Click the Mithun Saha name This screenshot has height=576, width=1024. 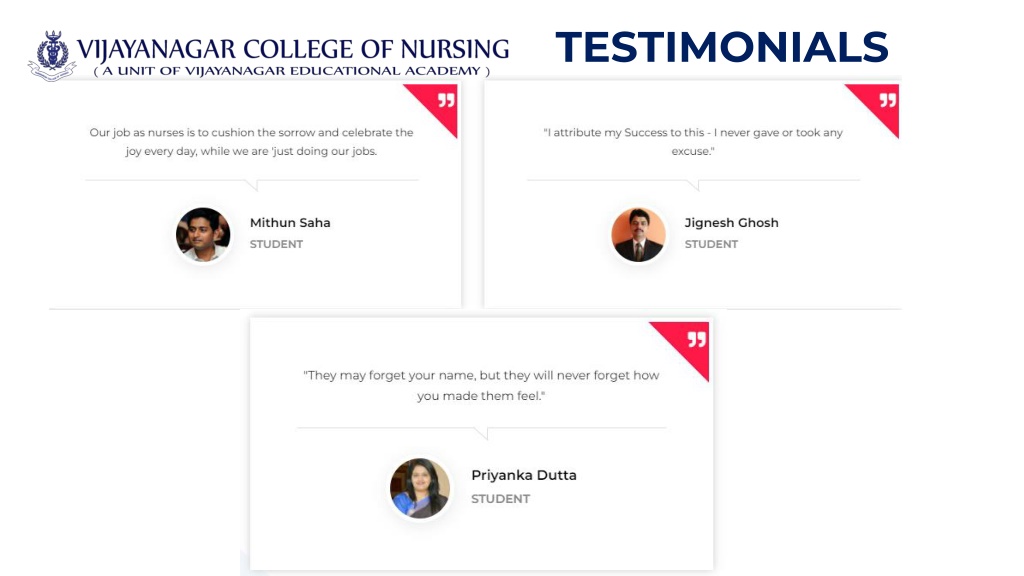pos(290,223)
